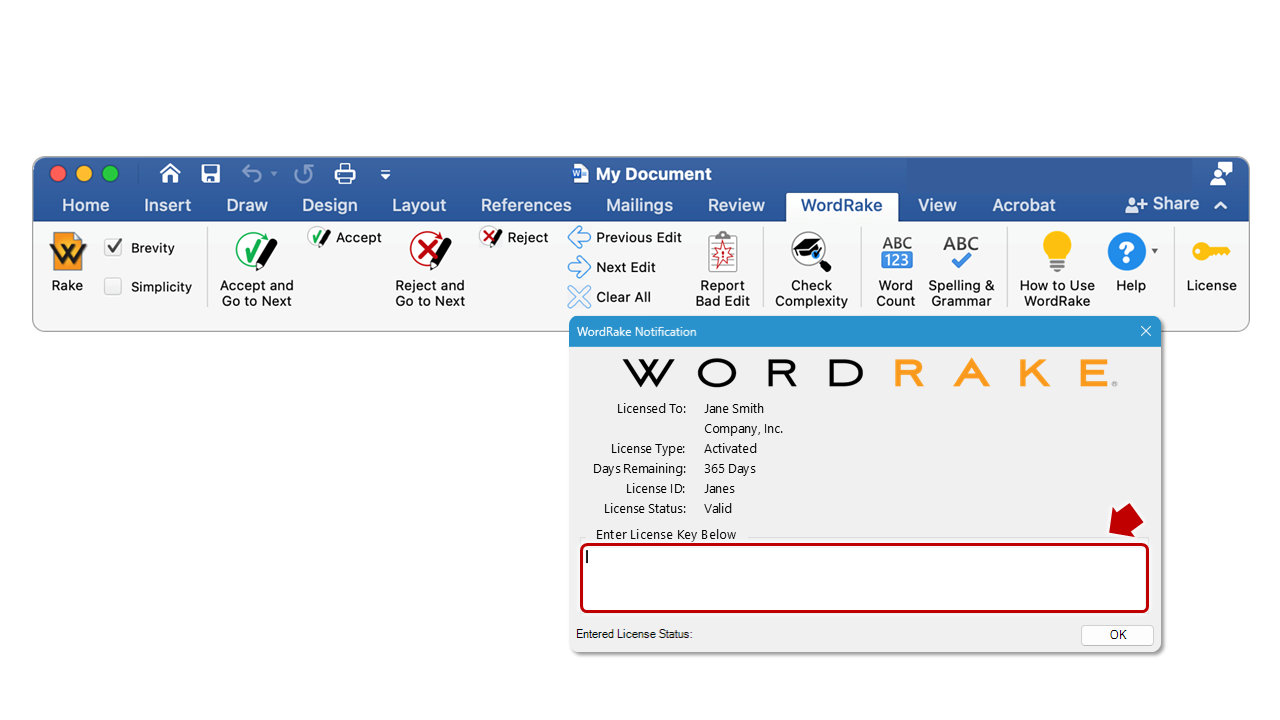Print using the printer icon
The width and height of the screenshot is (1280, 720).
(345, 174)
